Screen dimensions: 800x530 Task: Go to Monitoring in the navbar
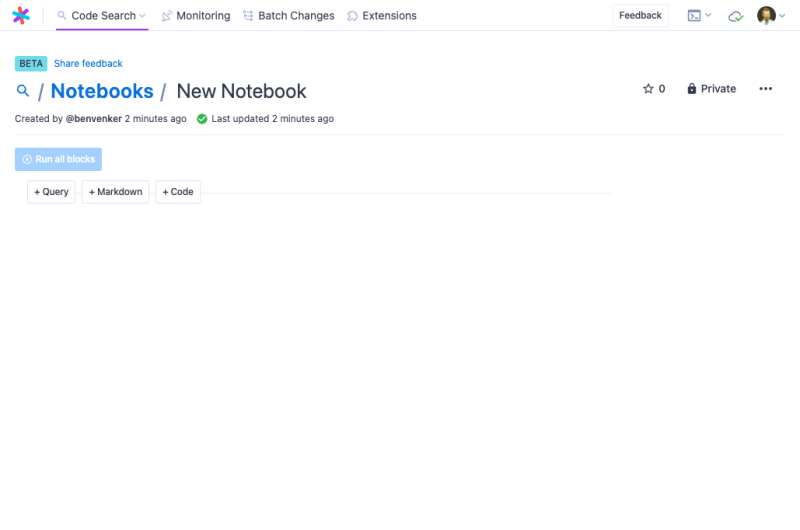click(x=196, y=16)
